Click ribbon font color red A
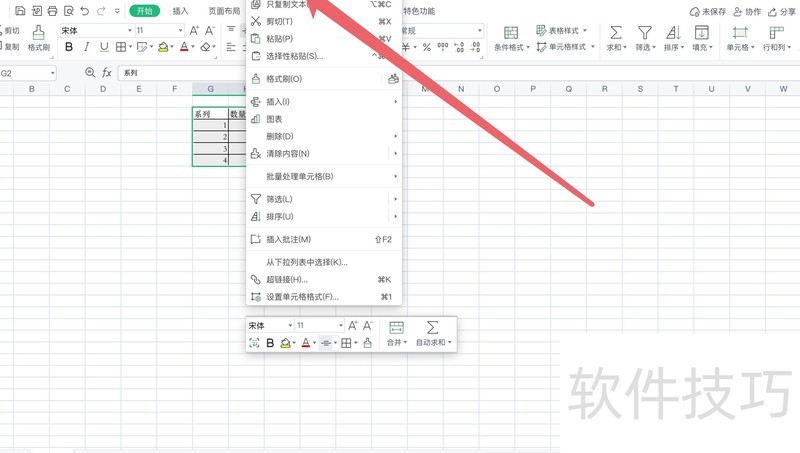This screenshot has height=453, width=800. 184,47
